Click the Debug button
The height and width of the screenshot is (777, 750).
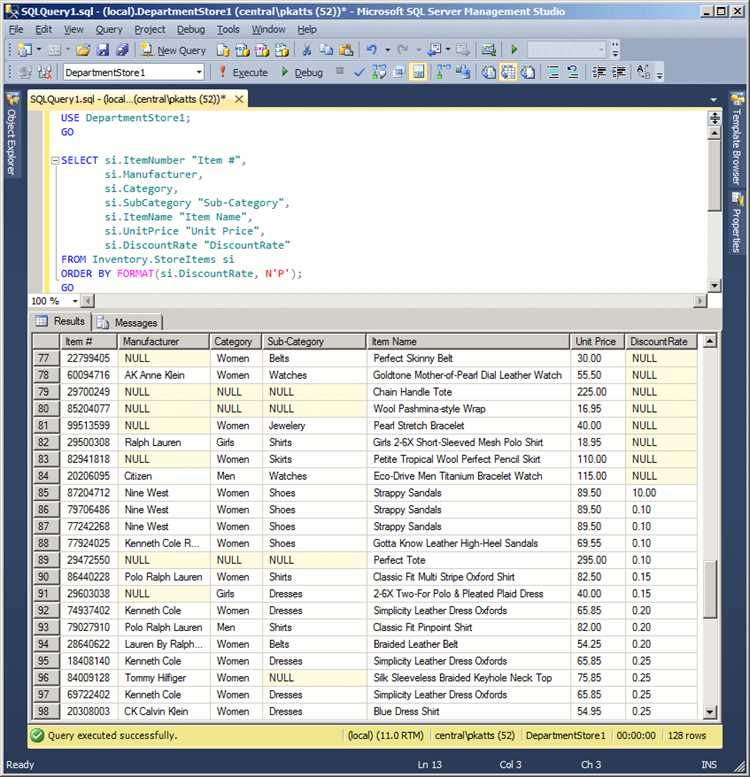(302, 72)
